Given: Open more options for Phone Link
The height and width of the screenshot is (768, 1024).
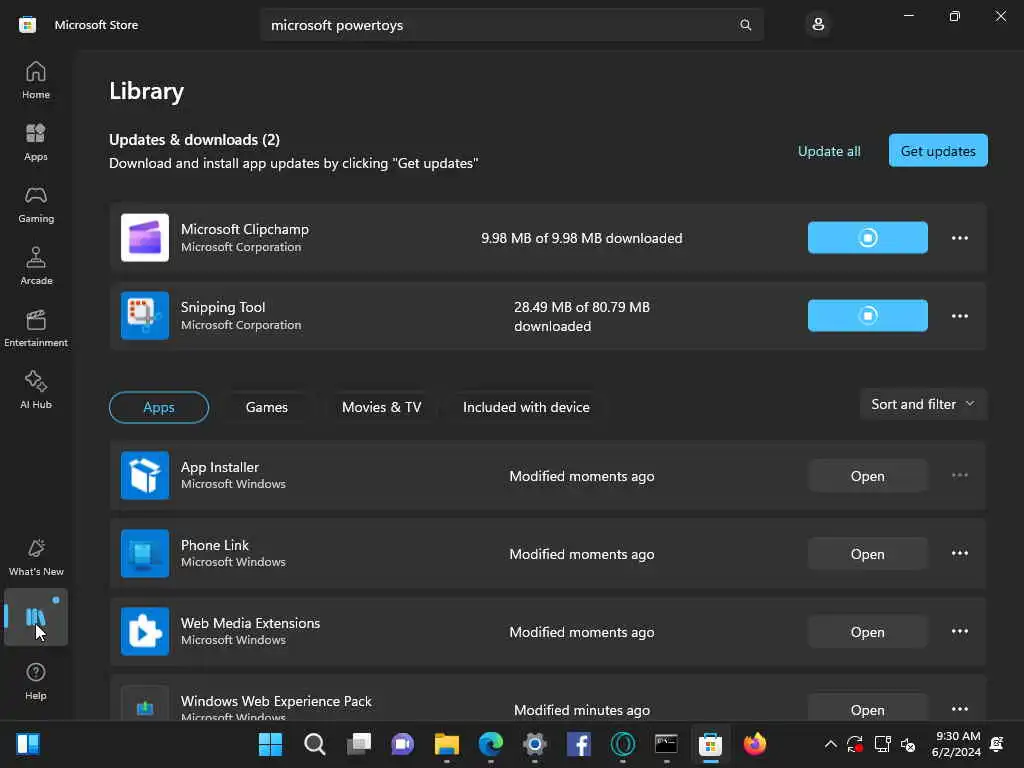Looking at the screenshot, I should coord(959,554).
